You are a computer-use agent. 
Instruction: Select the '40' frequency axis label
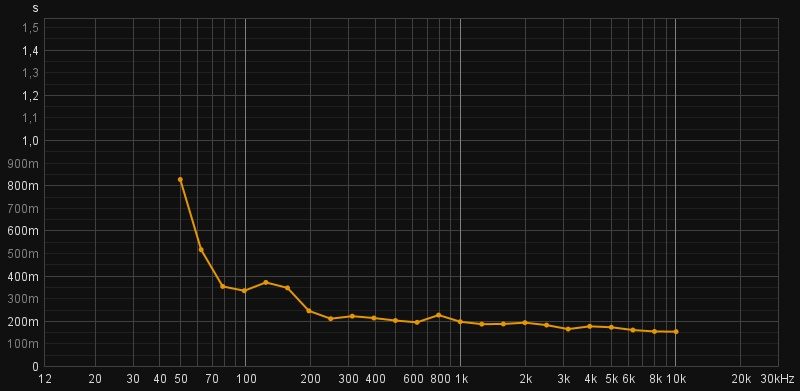point(160,379)
